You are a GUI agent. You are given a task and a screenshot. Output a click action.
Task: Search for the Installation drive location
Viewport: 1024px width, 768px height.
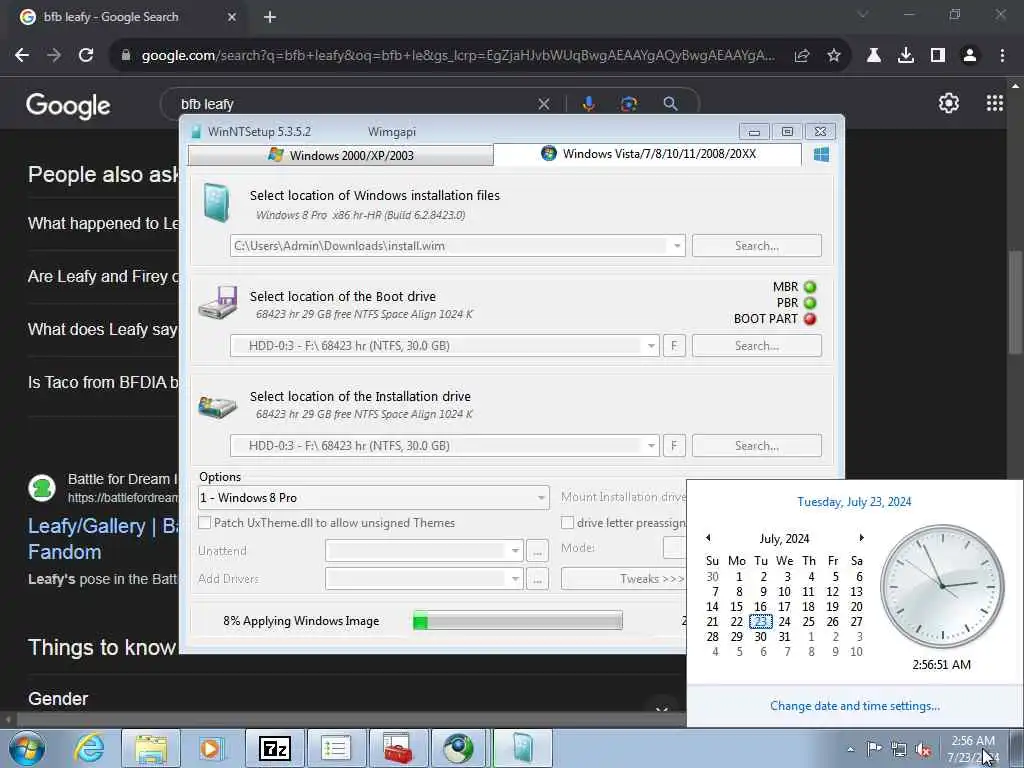(x=756, y=446)
